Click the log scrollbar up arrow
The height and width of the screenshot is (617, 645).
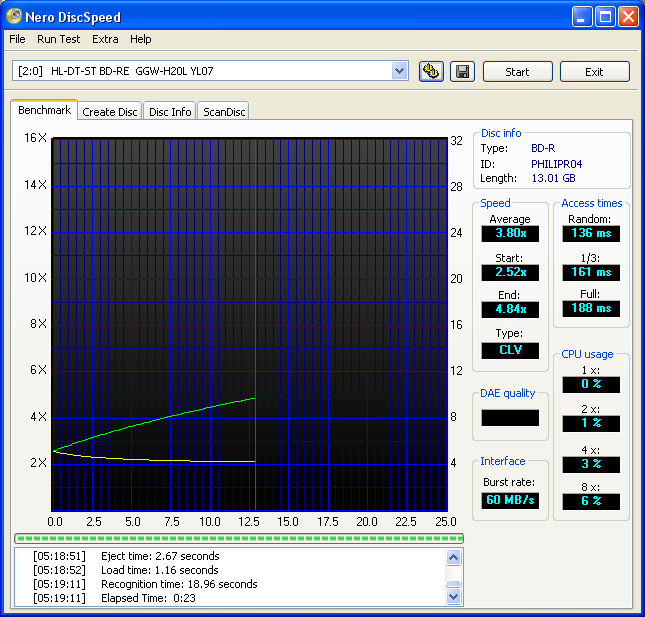[x=453, y=557]
